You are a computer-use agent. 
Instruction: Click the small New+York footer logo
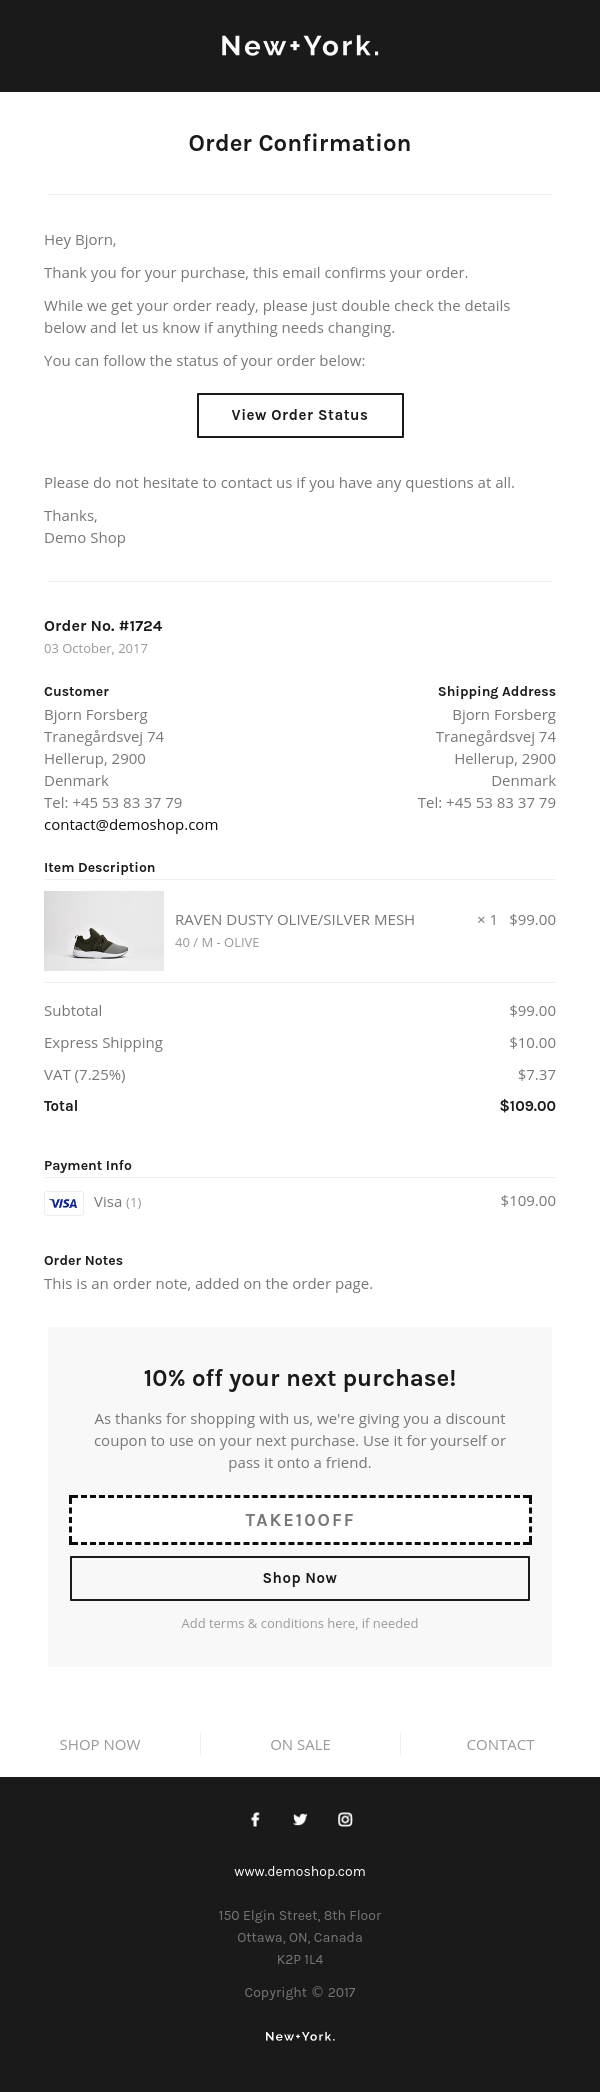point(300,2036)
